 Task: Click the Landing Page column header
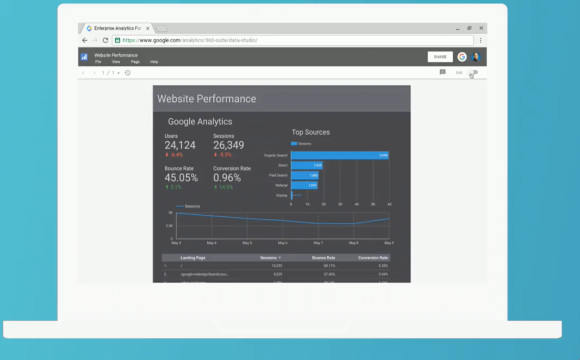pos(193,258)
